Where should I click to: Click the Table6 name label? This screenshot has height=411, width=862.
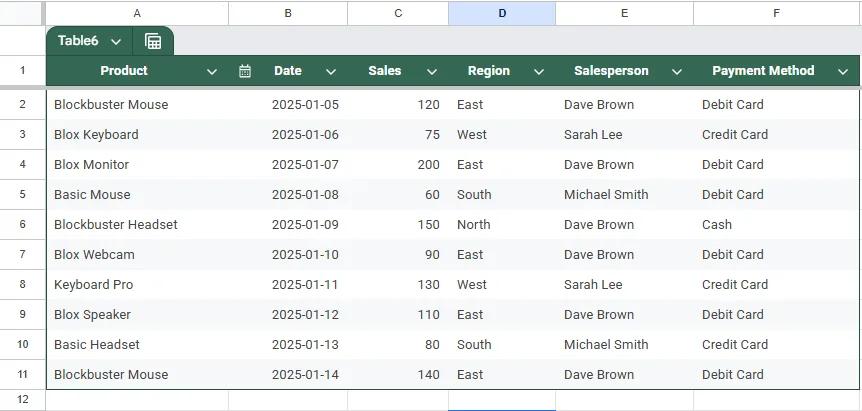(78, 41)
